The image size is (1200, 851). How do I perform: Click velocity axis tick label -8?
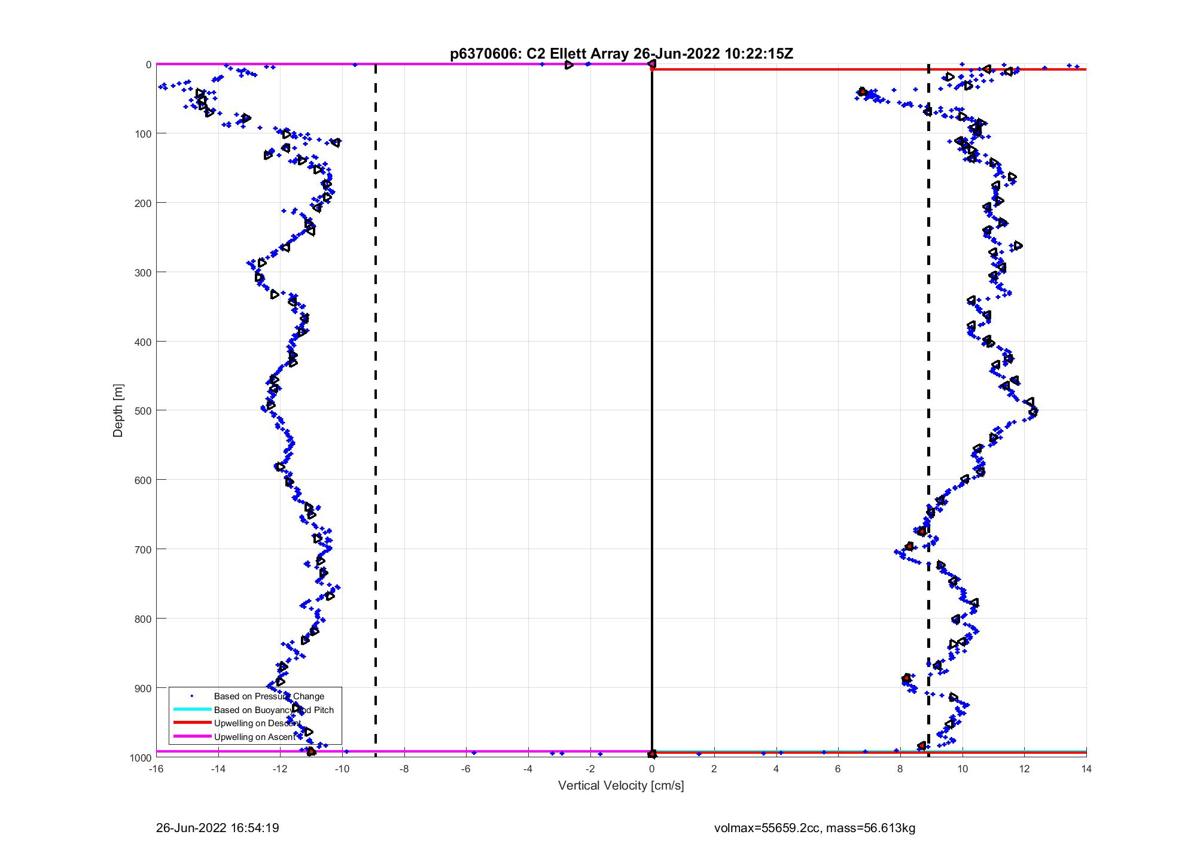click(404, 769)
